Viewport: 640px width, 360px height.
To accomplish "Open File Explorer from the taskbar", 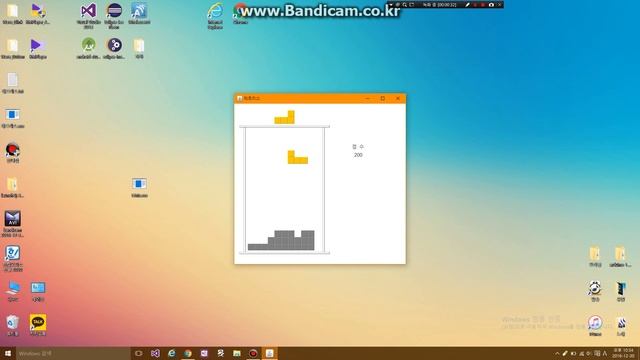I will (237, 353).
